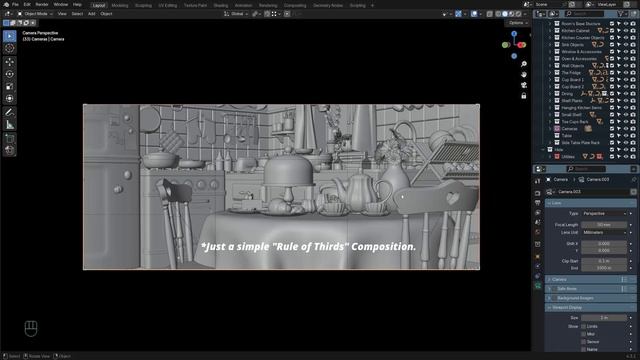
Task: Select the Select Box tool
Action: point(10,36)
